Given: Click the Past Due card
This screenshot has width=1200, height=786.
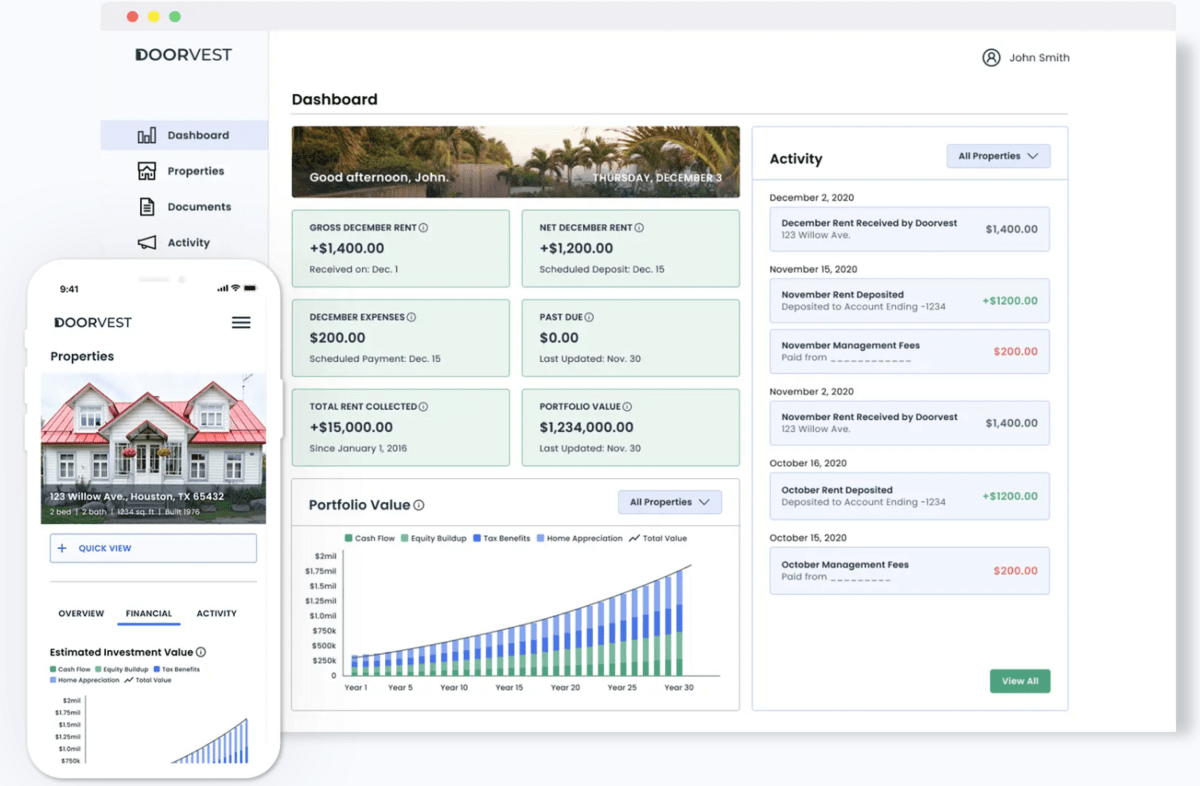Looking at the screenshot, I should (x=630, y=338).
